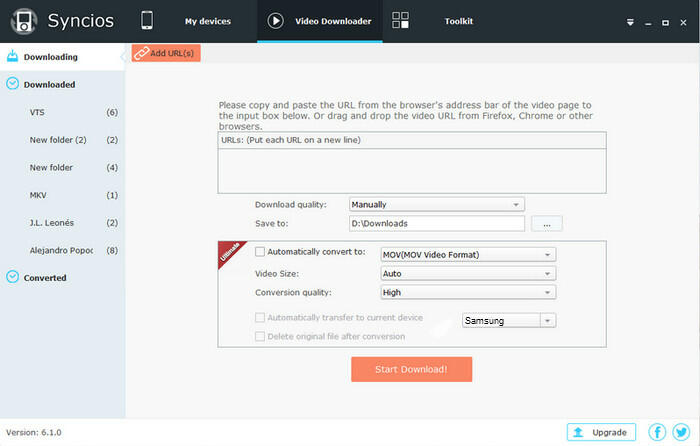Click the Toolkit grid icon
700x446 pixels.
[x=400, y=21]
